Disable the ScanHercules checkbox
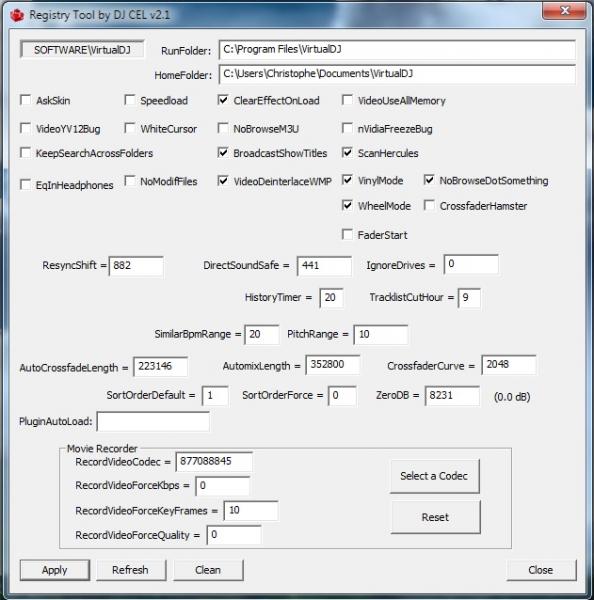The width and height of the screenshot is (594, 600). 347,153
